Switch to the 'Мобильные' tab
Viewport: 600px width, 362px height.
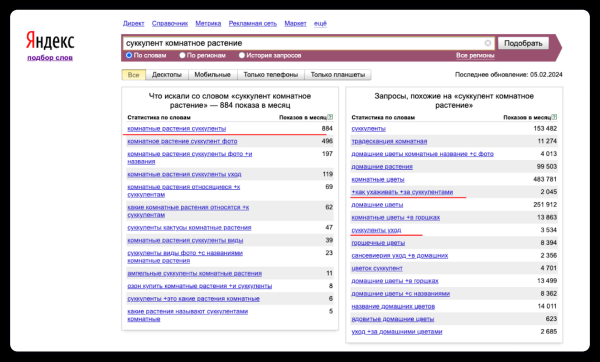pos(213,75)
